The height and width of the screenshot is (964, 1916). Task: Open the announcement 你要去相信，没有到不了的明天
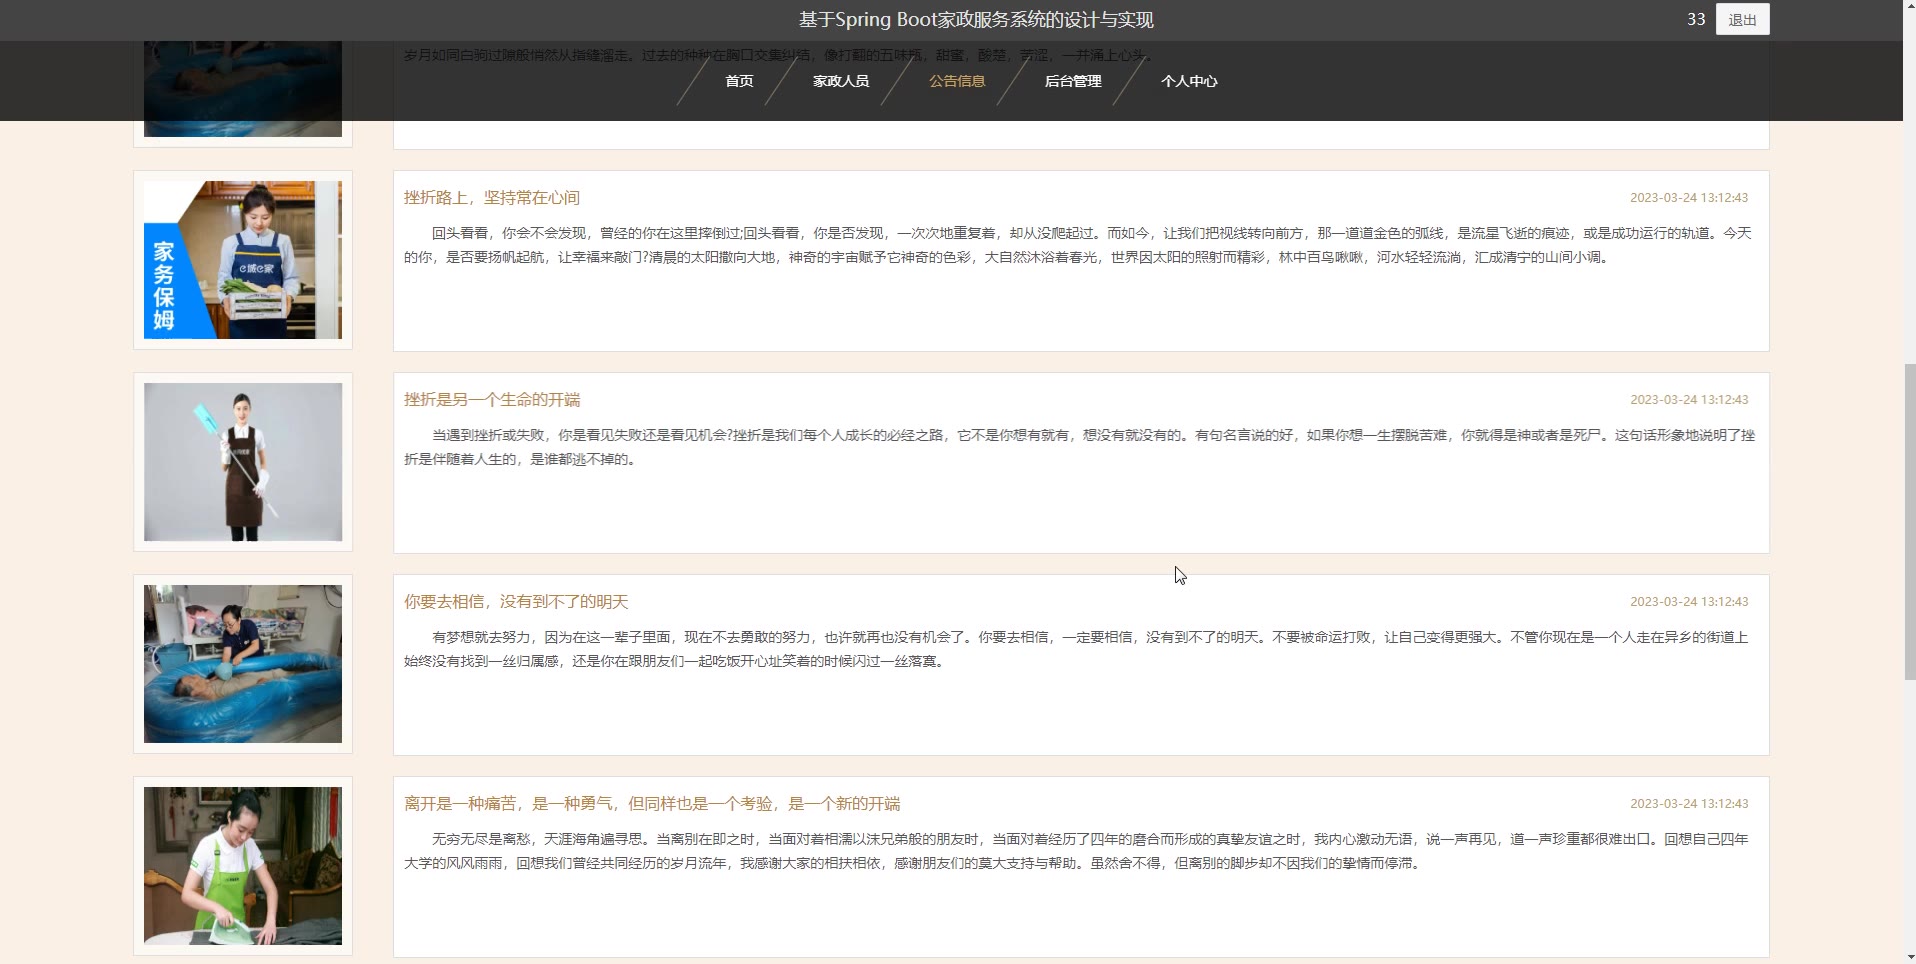point(516,602)
